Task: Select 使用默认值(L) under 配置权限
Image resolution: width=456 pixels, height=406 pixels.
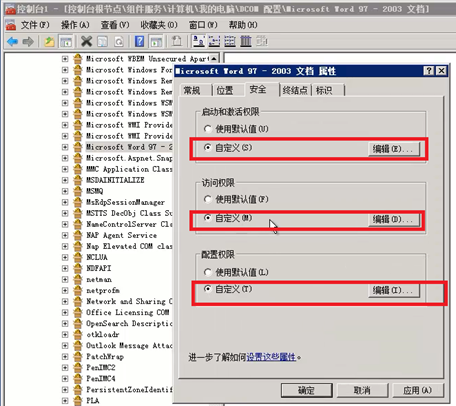Action: pos(236,272)
